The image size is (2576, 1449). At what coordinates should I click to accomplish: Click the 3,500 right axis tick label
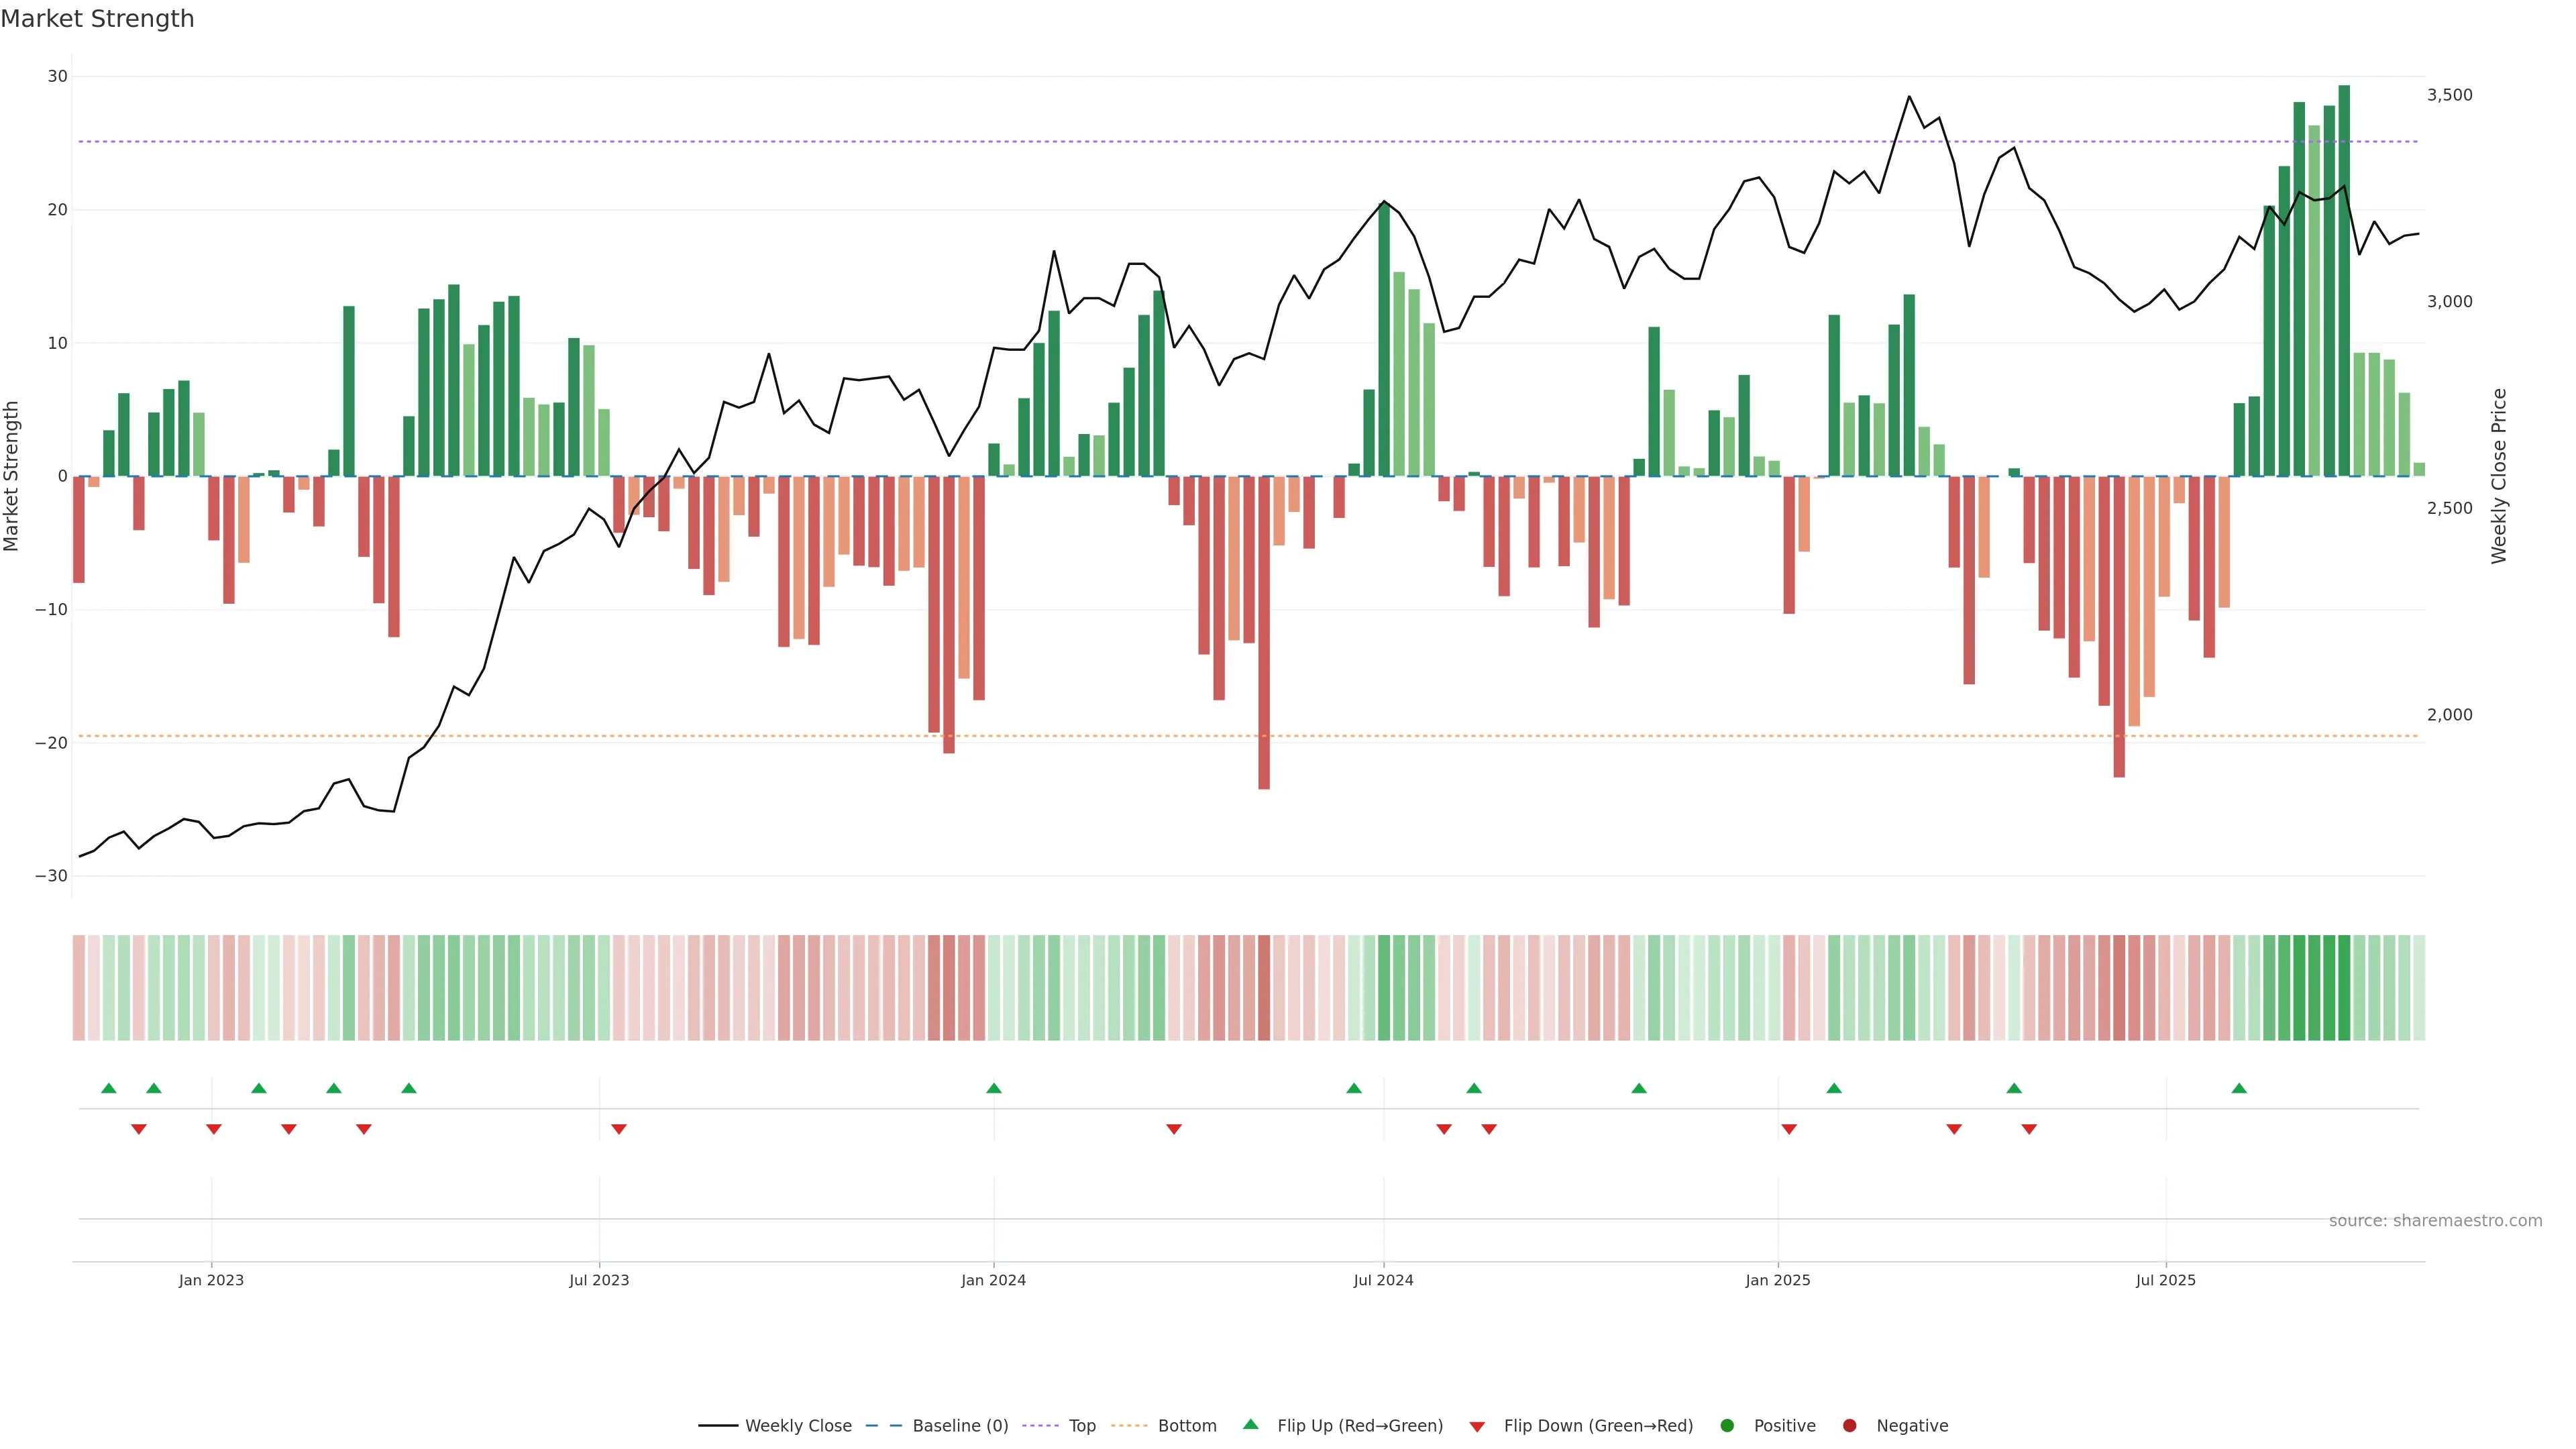[2449, 95]
